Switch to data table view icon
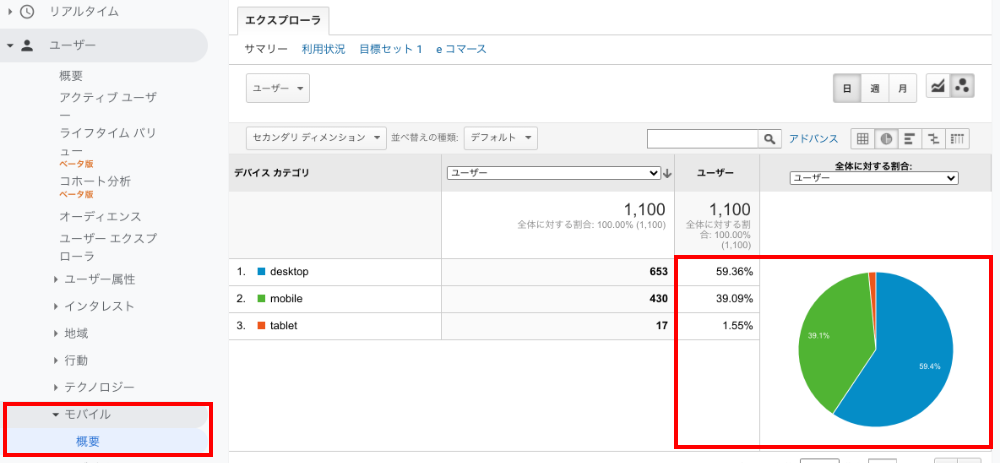This screenshot has height=463, width=1000. [x=862, y=139]
